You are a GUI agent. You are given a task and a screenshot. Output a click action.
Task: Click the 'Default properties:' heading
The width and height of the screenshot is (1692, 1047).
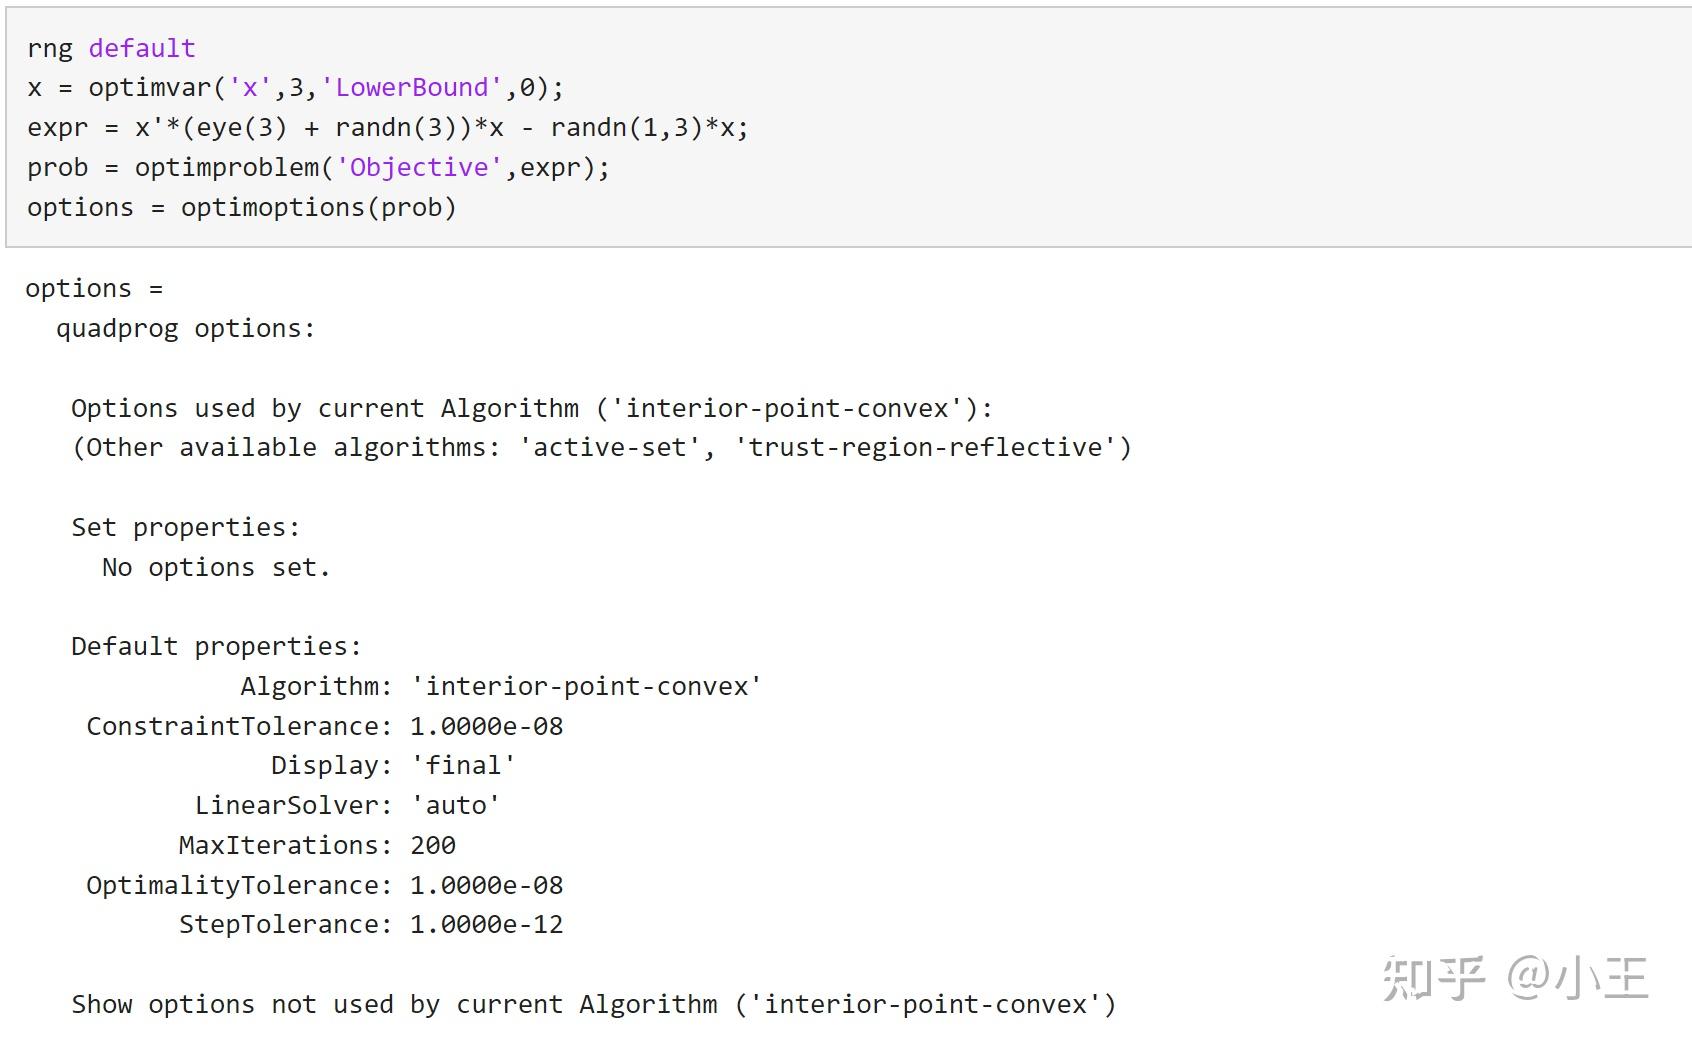[x=216, y=646]
